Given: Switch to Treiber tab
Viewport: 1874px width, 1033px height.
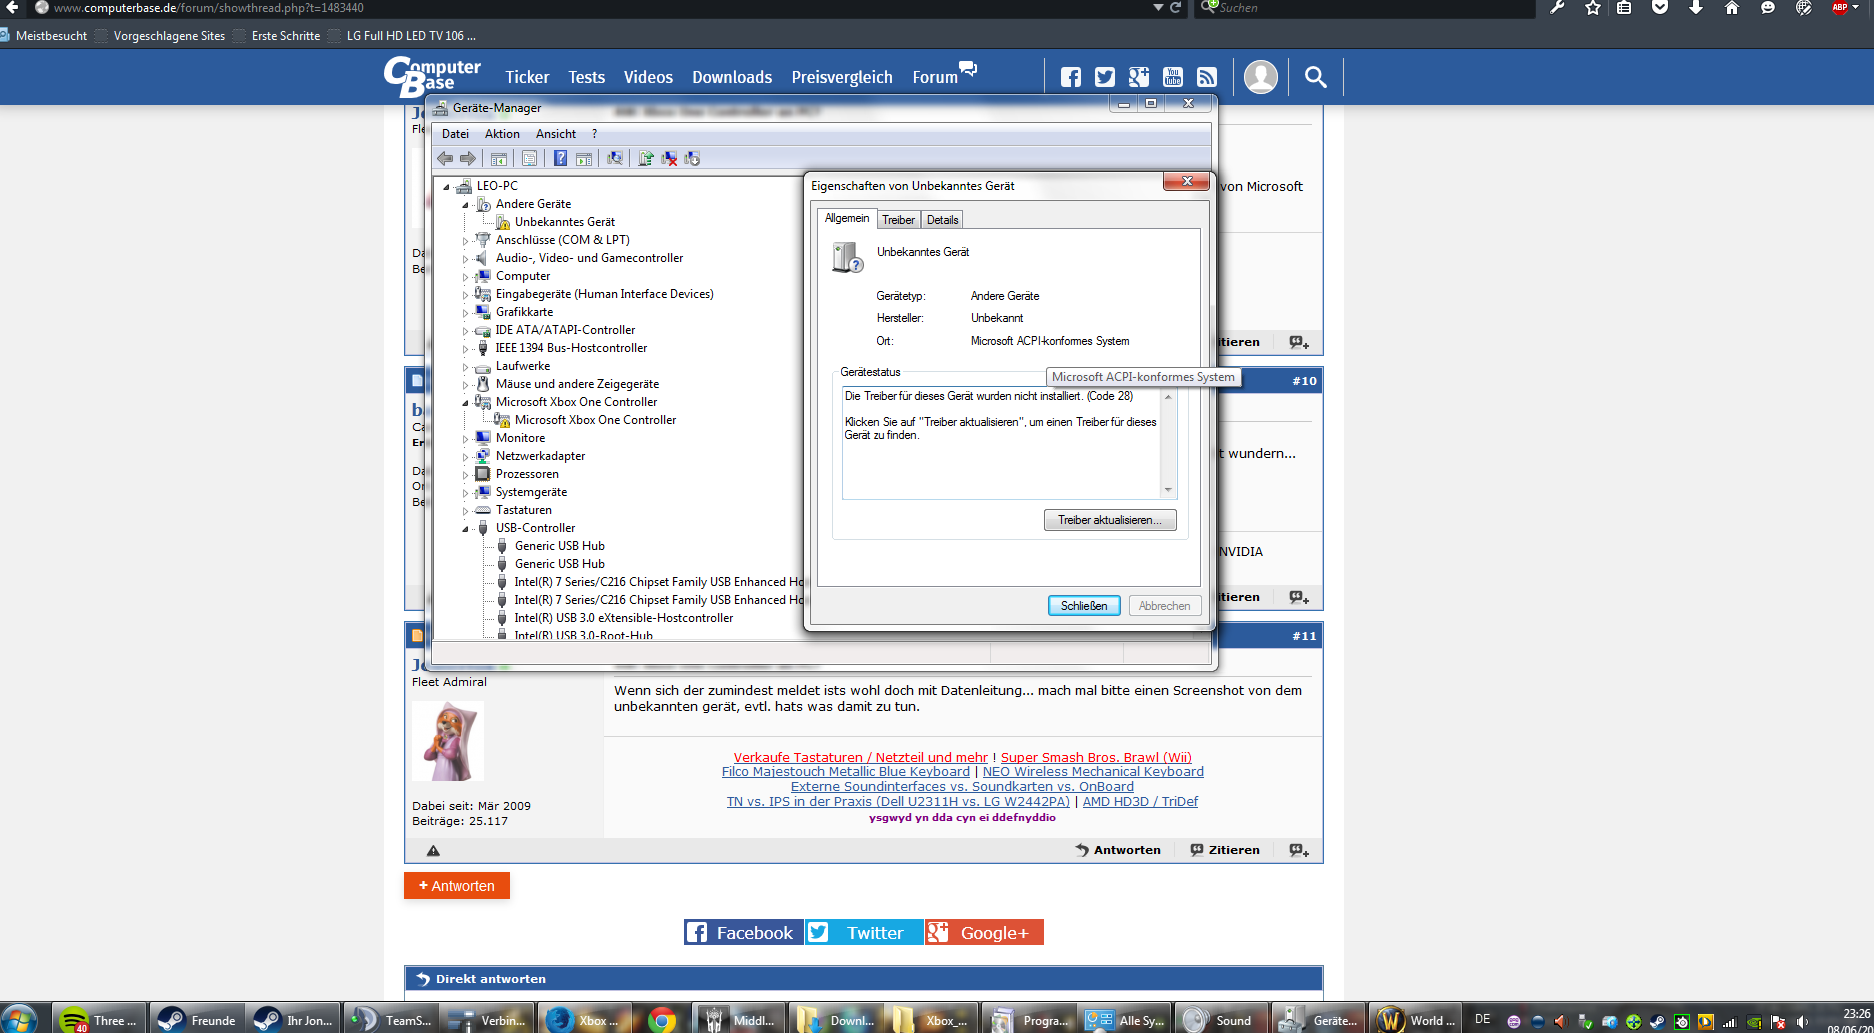Looking at the screenshot, I should [x=898, y=220].
